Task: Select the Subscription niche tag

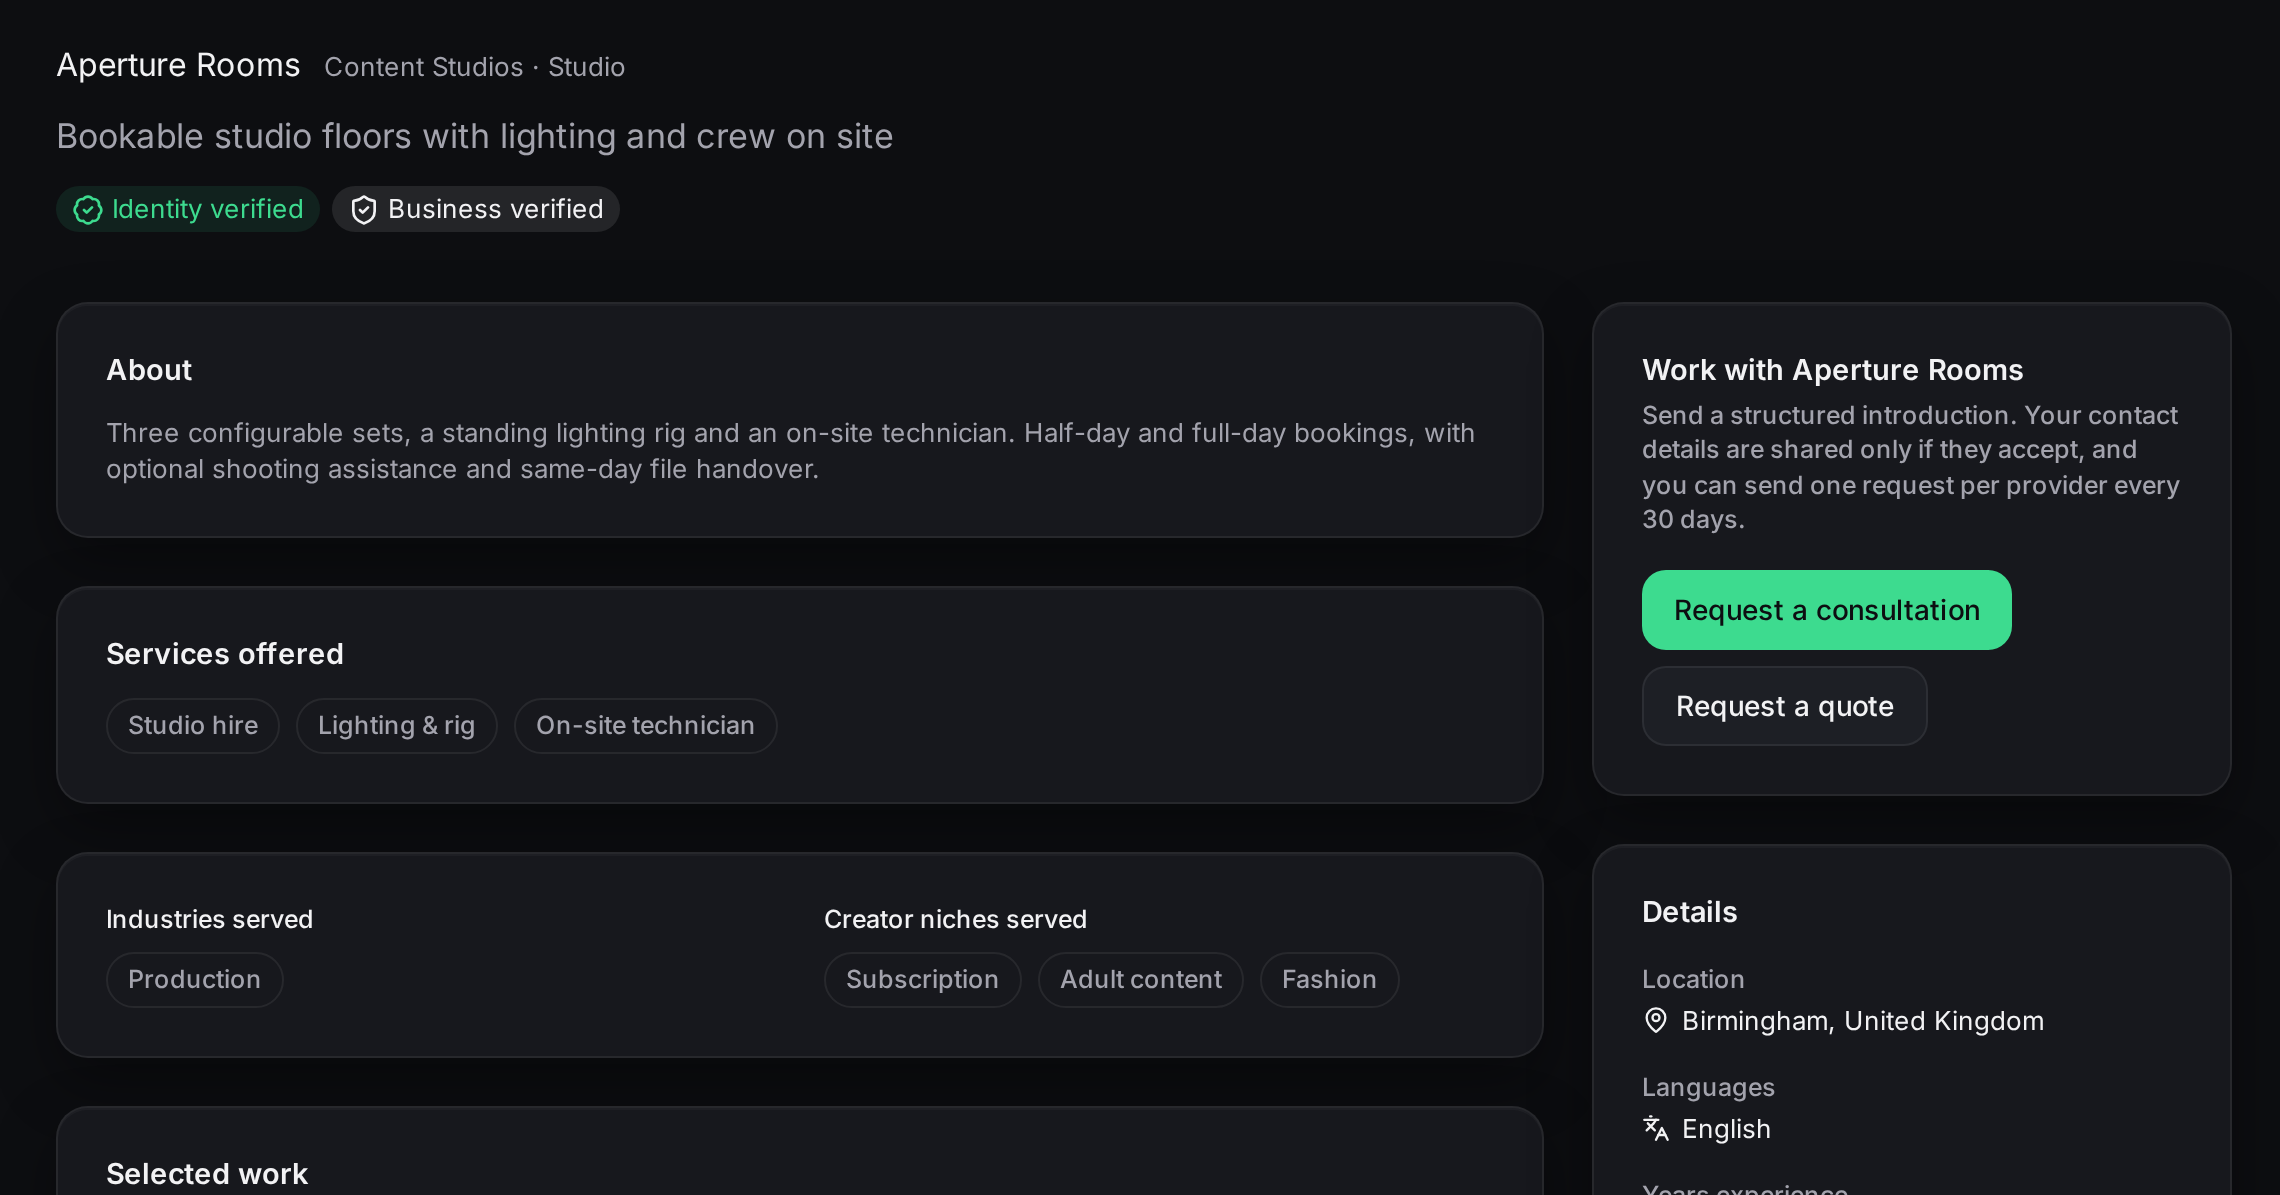Action: tap(922, 980)
